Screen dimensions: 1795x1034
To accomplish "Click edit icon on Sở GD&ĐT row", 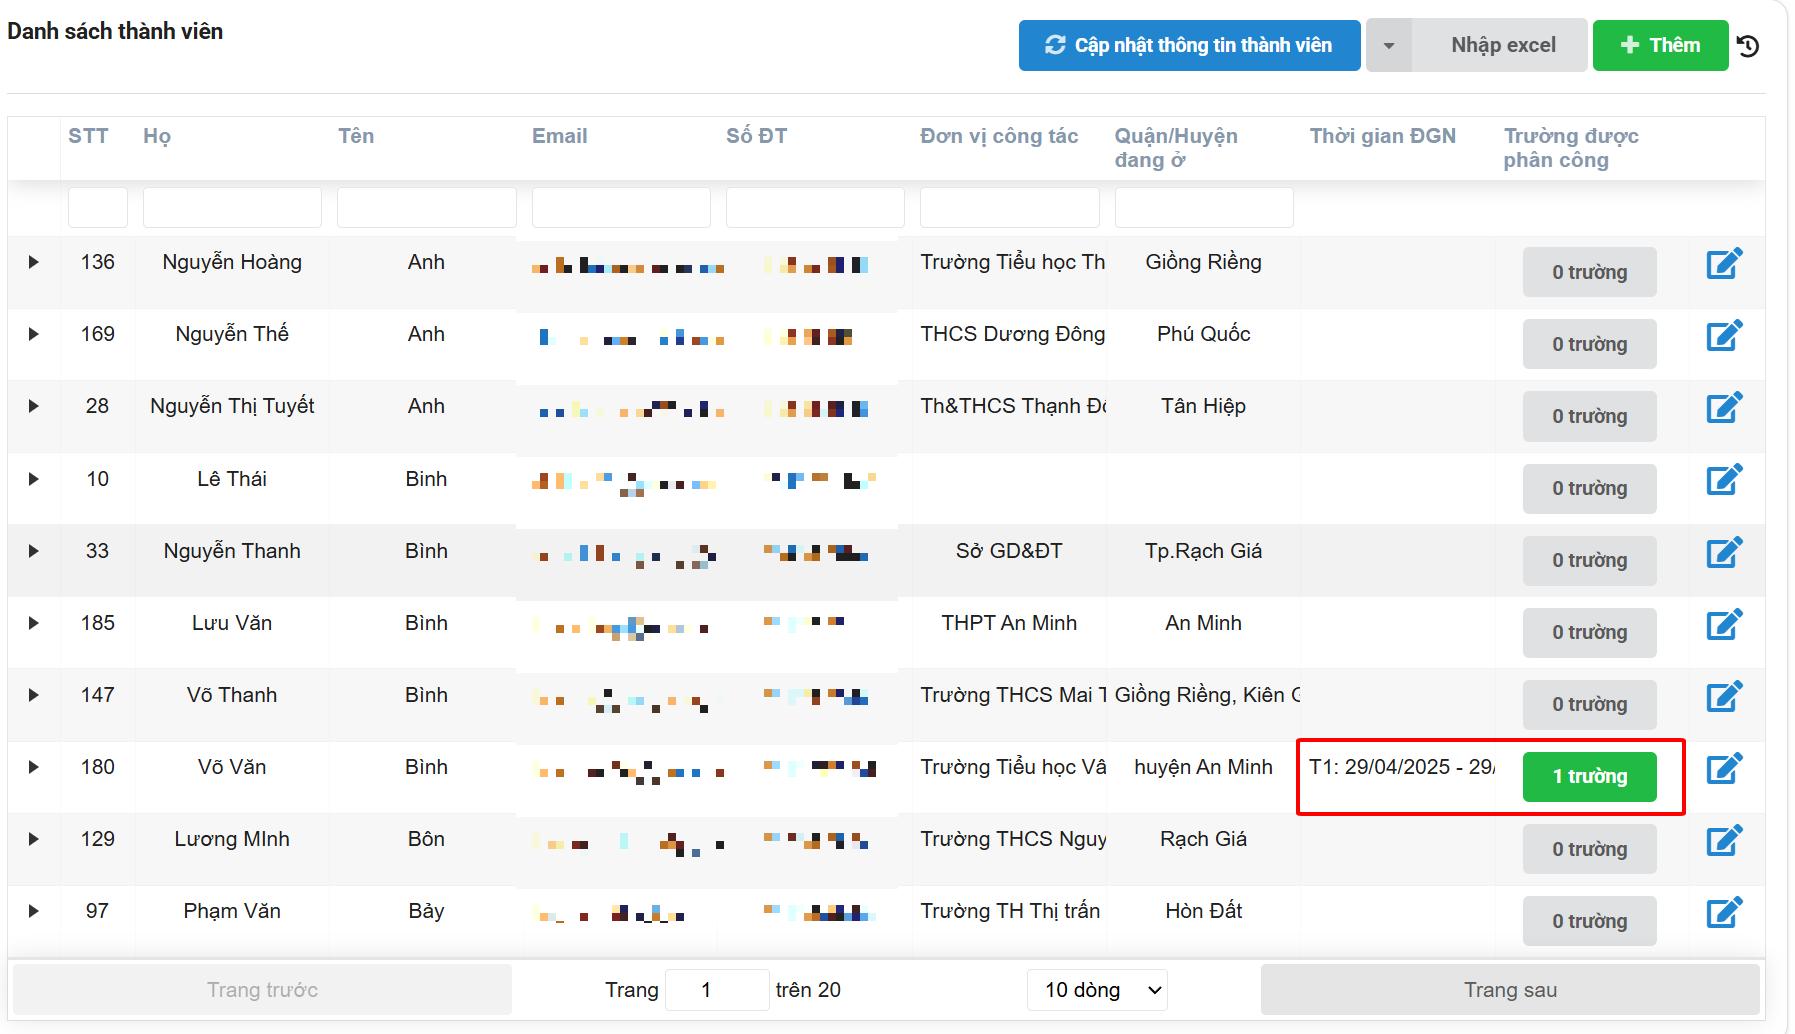I will tap(1724, 552).
